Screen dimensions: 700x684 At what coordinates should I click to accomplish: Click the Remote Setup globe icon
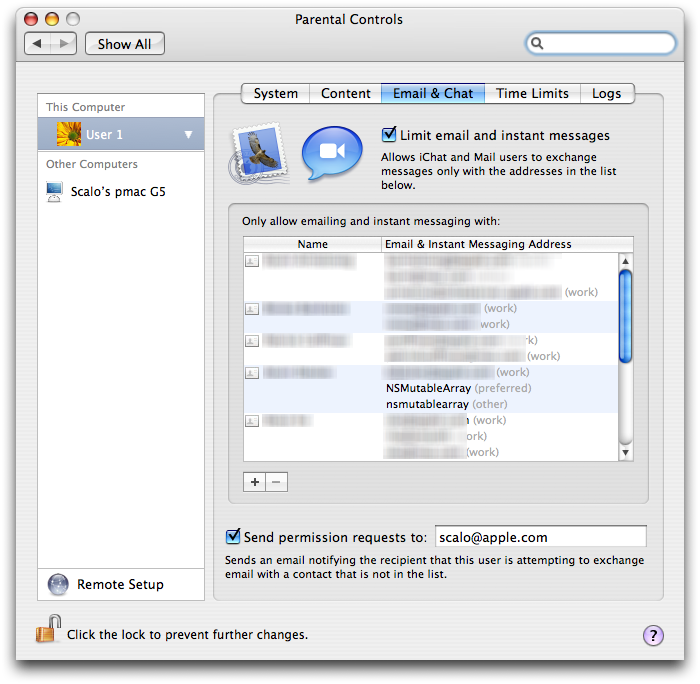58,584
